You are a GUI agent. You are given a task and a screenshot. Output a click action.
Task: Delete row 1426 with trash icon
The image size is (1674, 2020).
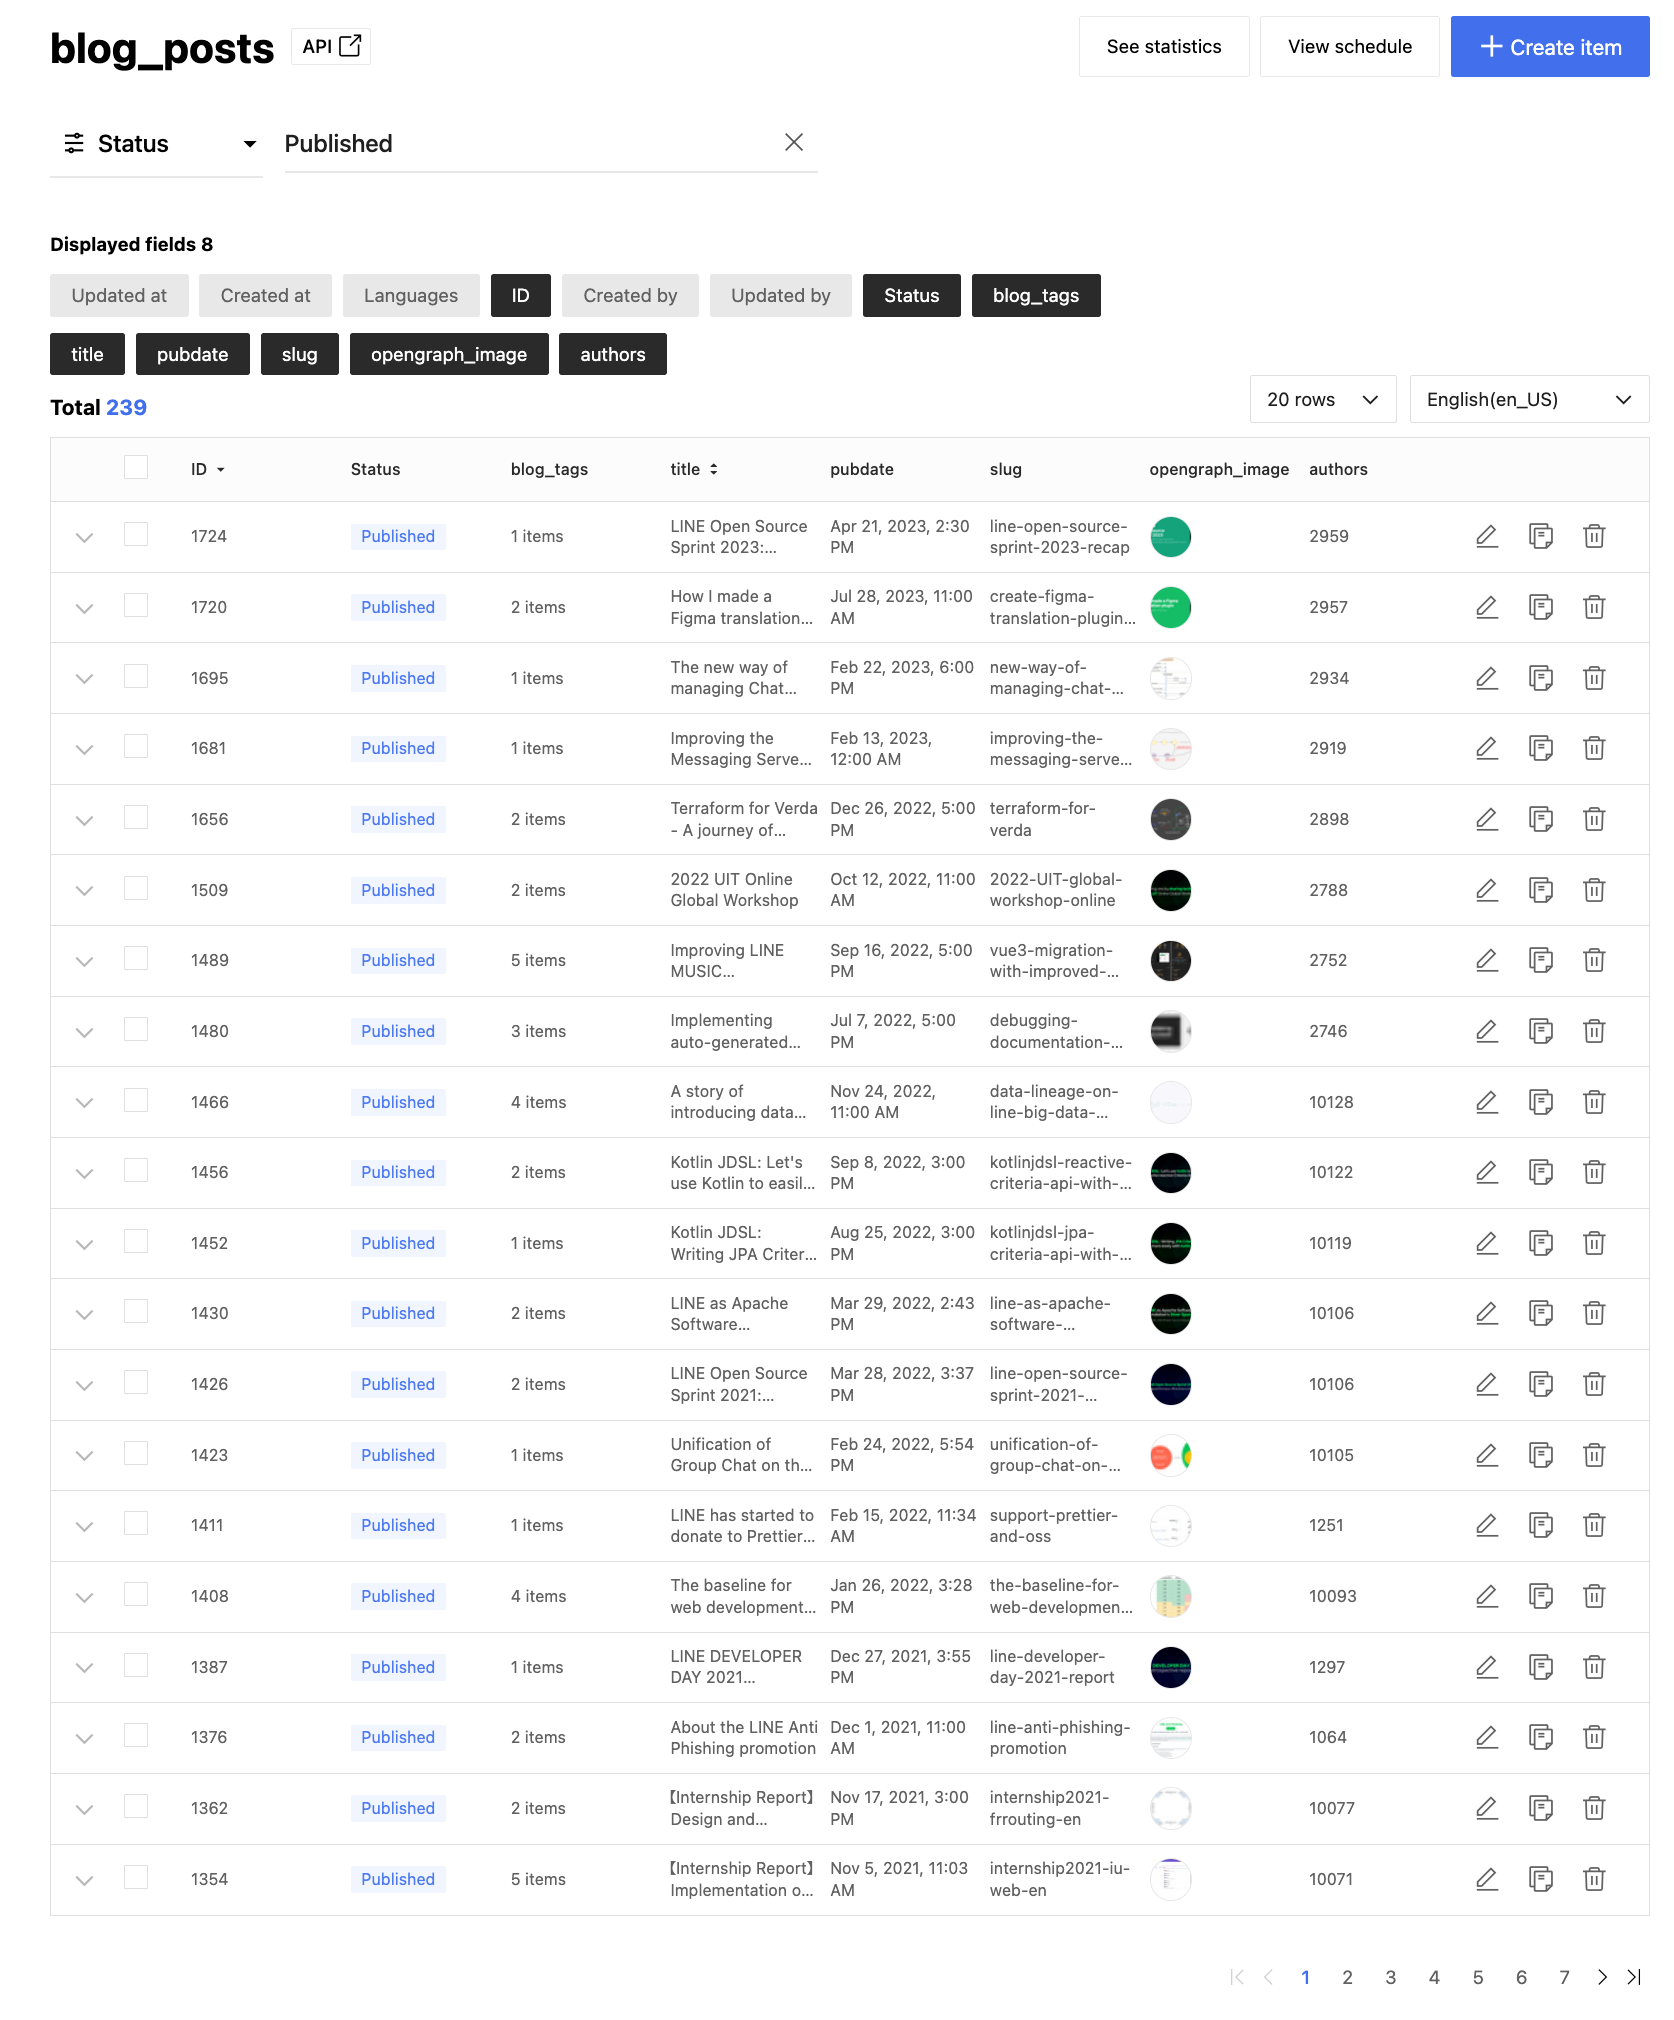[1595, 1384]
